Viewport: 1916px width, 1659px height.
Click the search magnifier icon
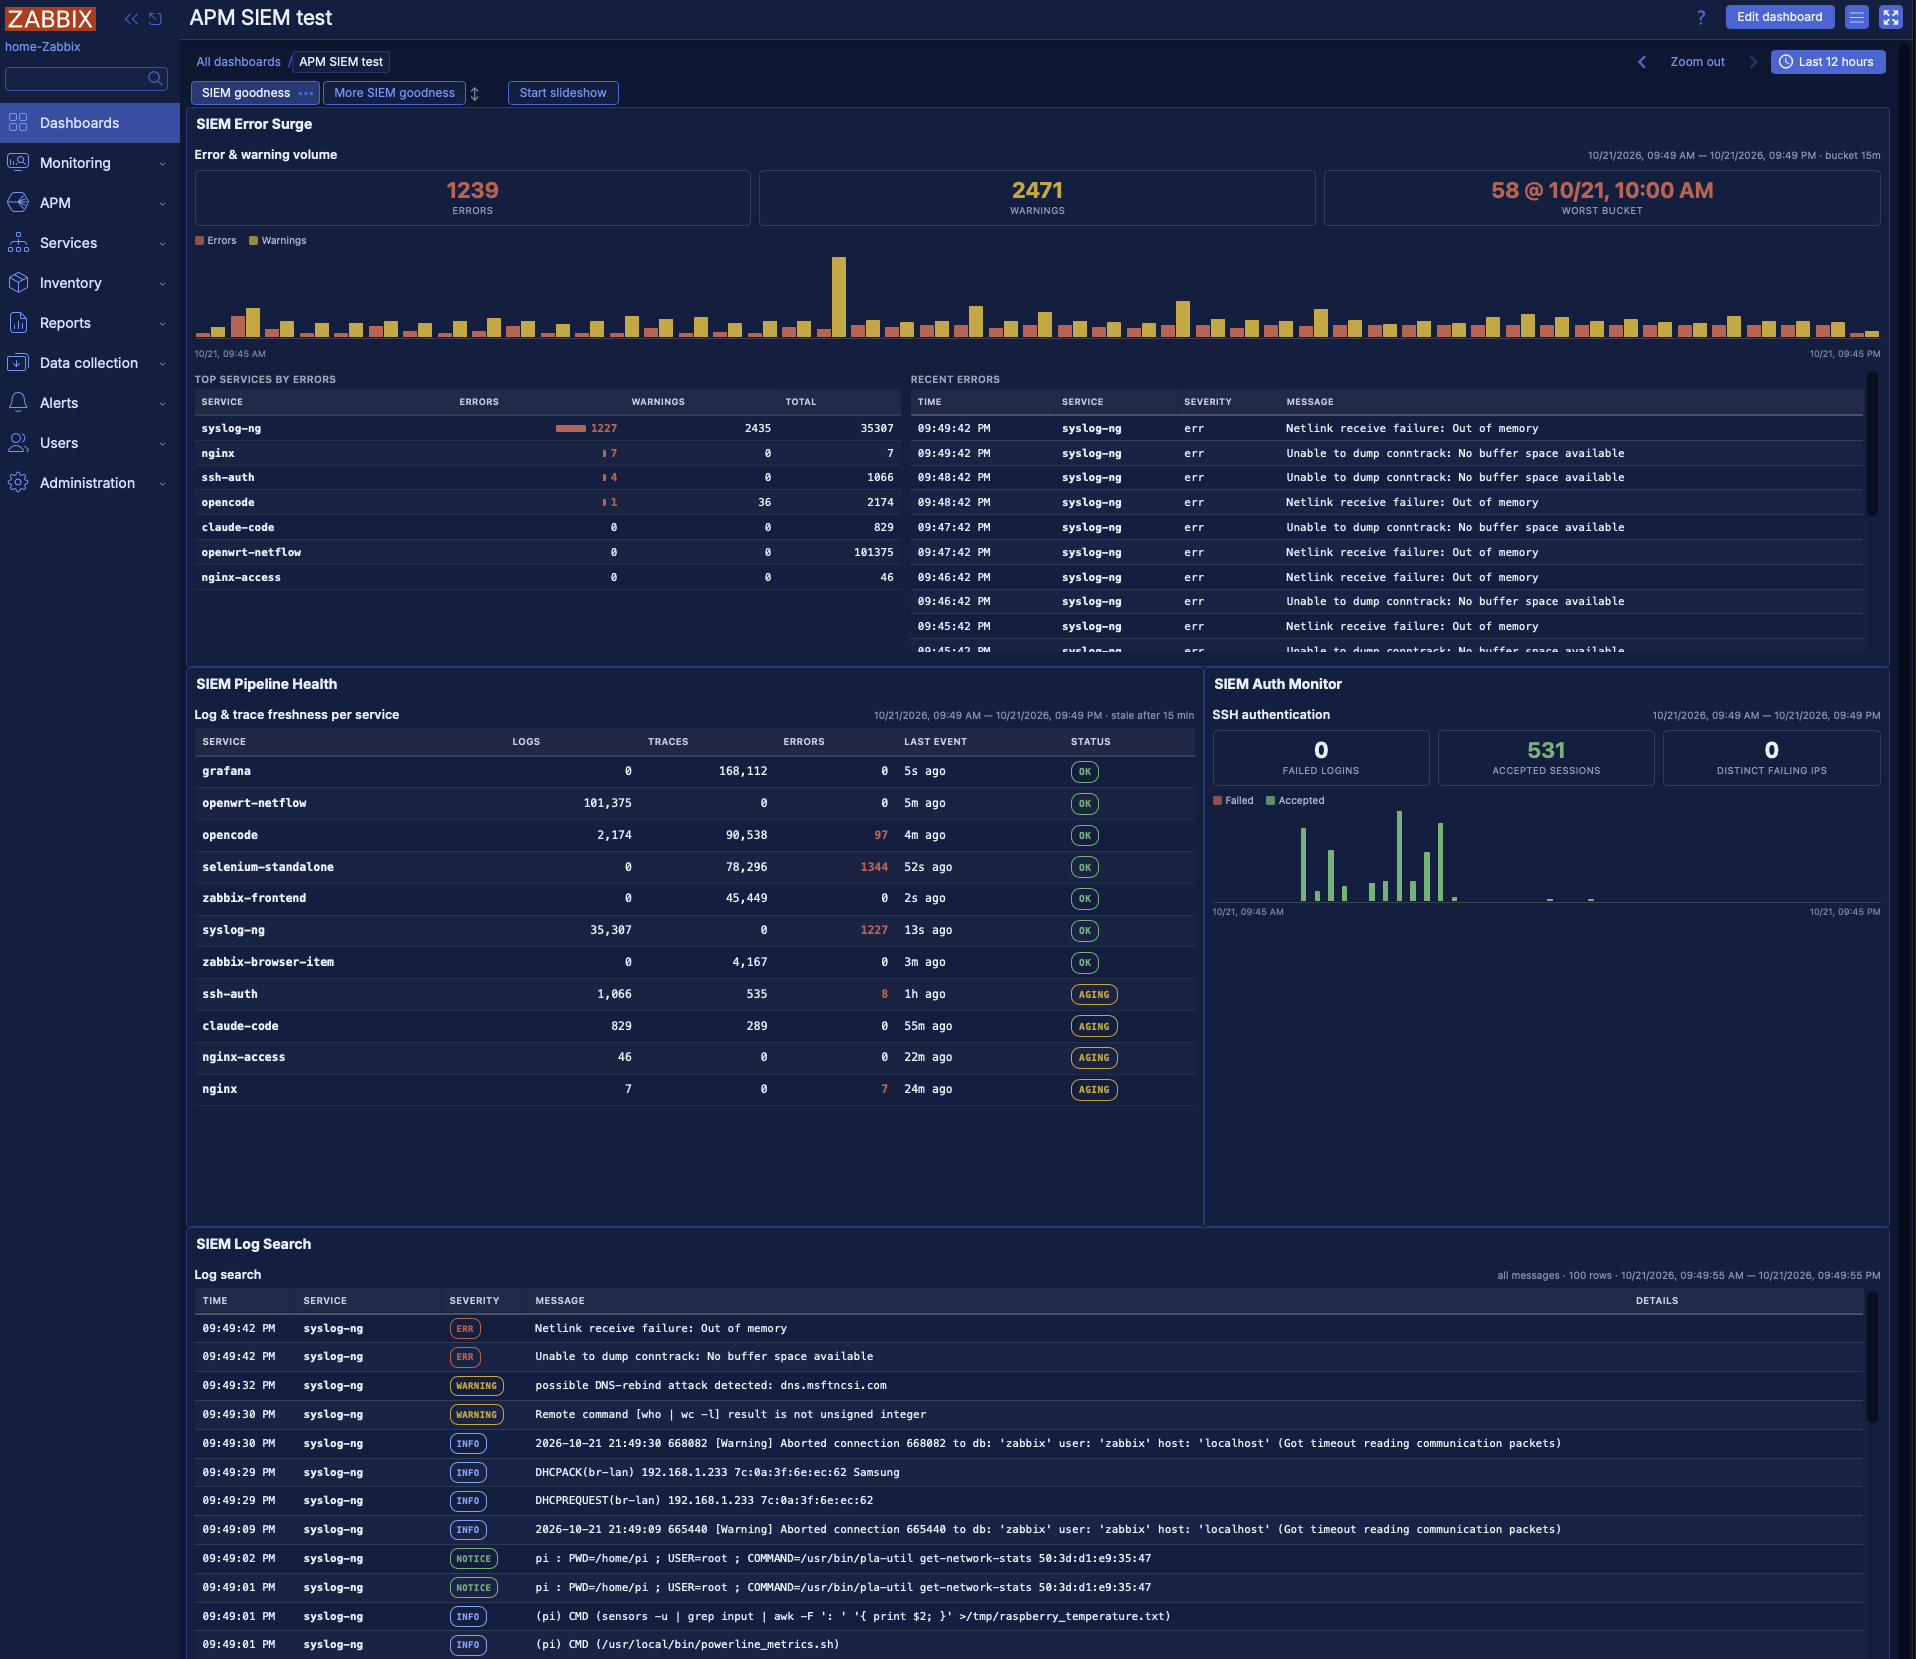point(155,78)
